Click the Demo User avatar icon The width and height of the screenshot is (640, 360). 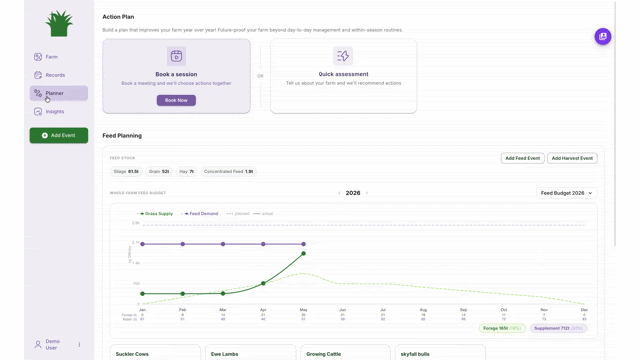tap(38, 344)
